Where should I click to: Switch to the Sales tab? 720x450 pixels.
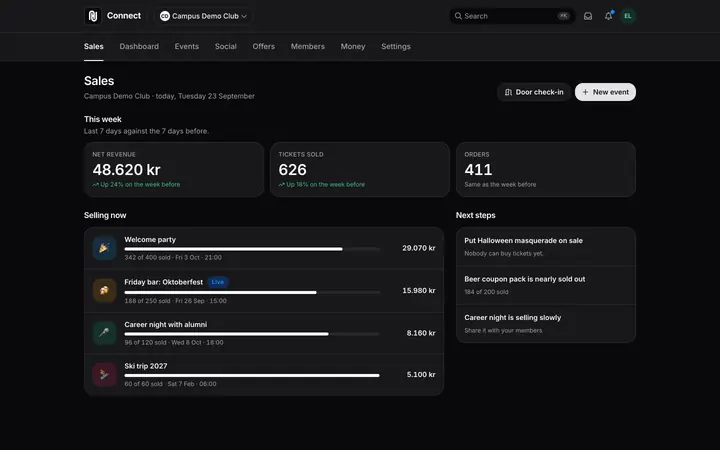tap(94, 46)
